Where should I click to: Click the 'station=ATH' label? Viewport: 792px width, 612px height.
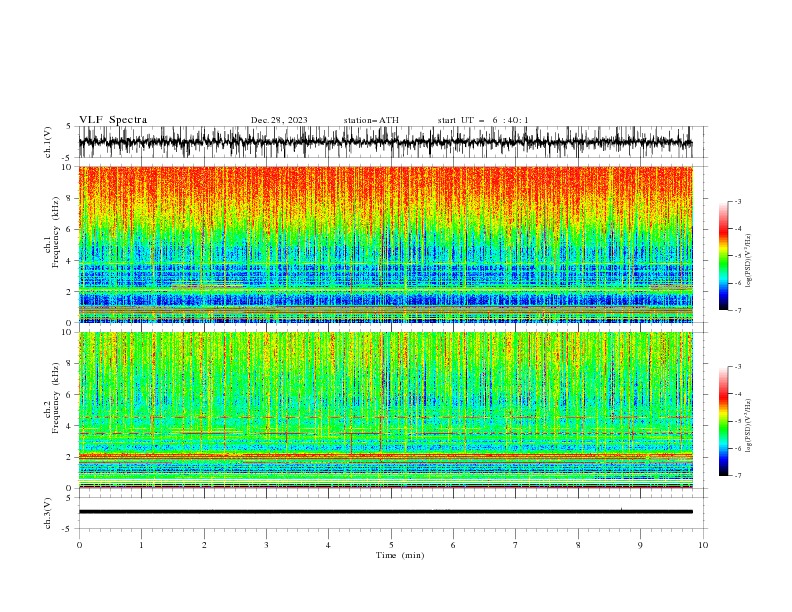point(371,120)
